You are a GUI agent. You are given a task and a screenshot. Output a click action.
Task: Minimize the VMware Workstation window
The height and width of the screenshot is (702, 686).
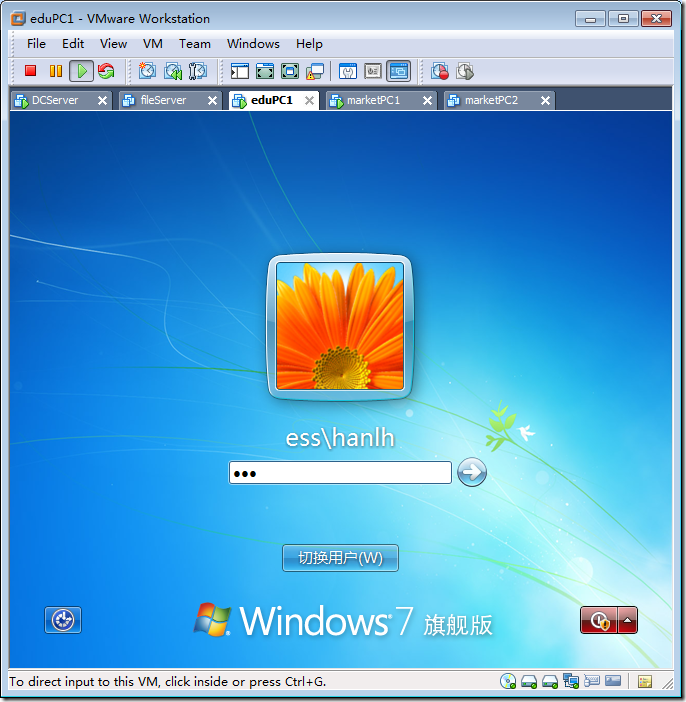(590, 19)
